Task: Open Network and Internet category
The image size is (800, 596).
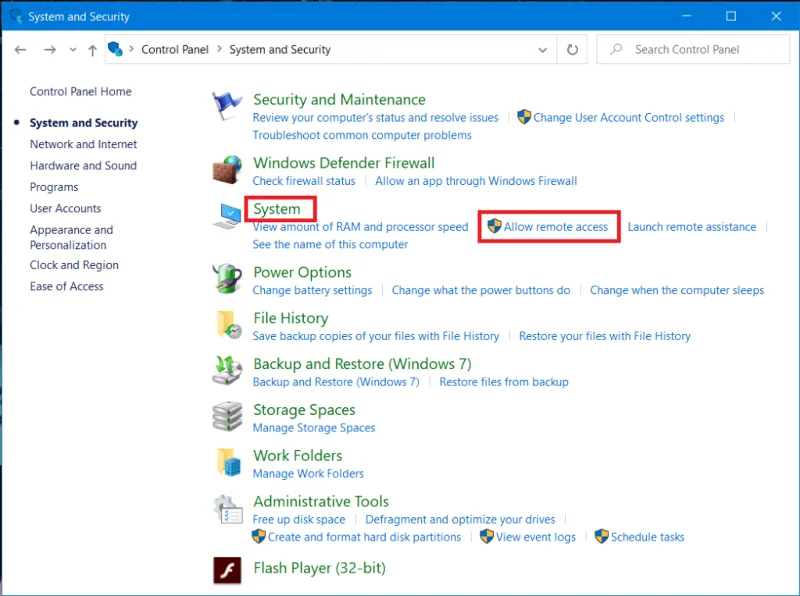Action: 83,144
